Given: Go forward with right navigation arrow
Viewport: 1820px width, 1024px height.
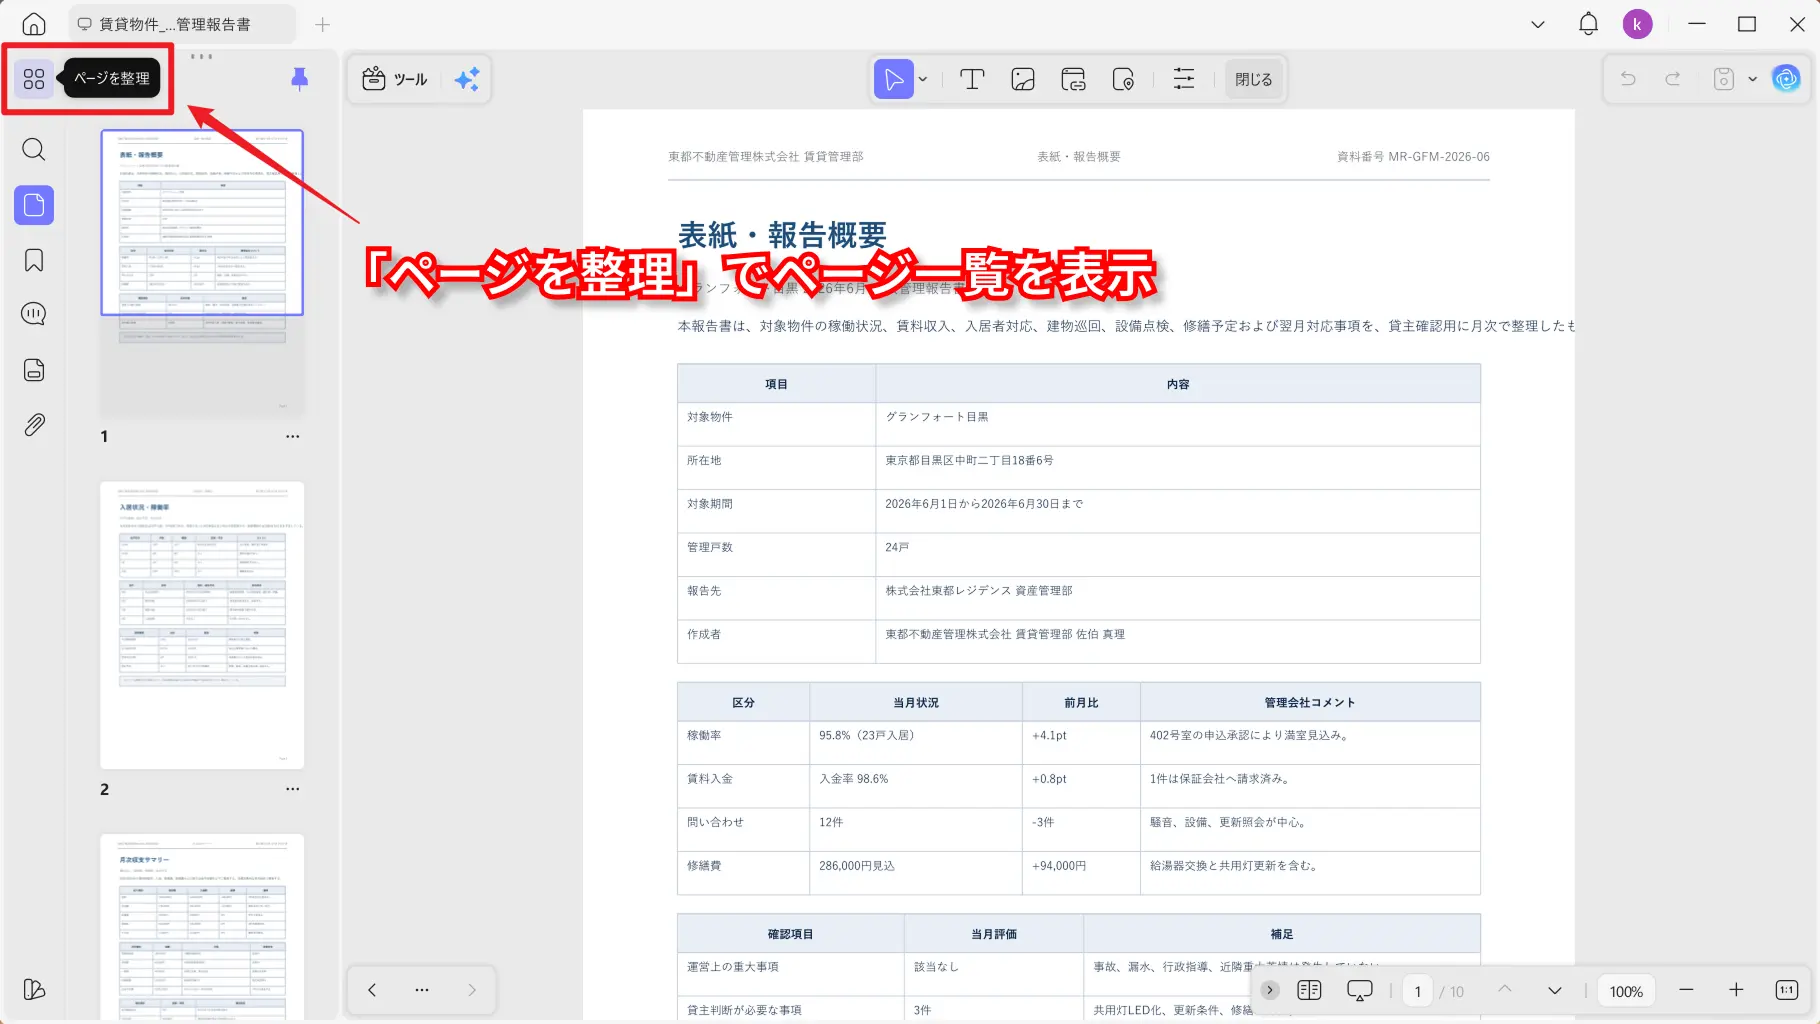Looking at the screenshot, I should [x=472, y=990].
